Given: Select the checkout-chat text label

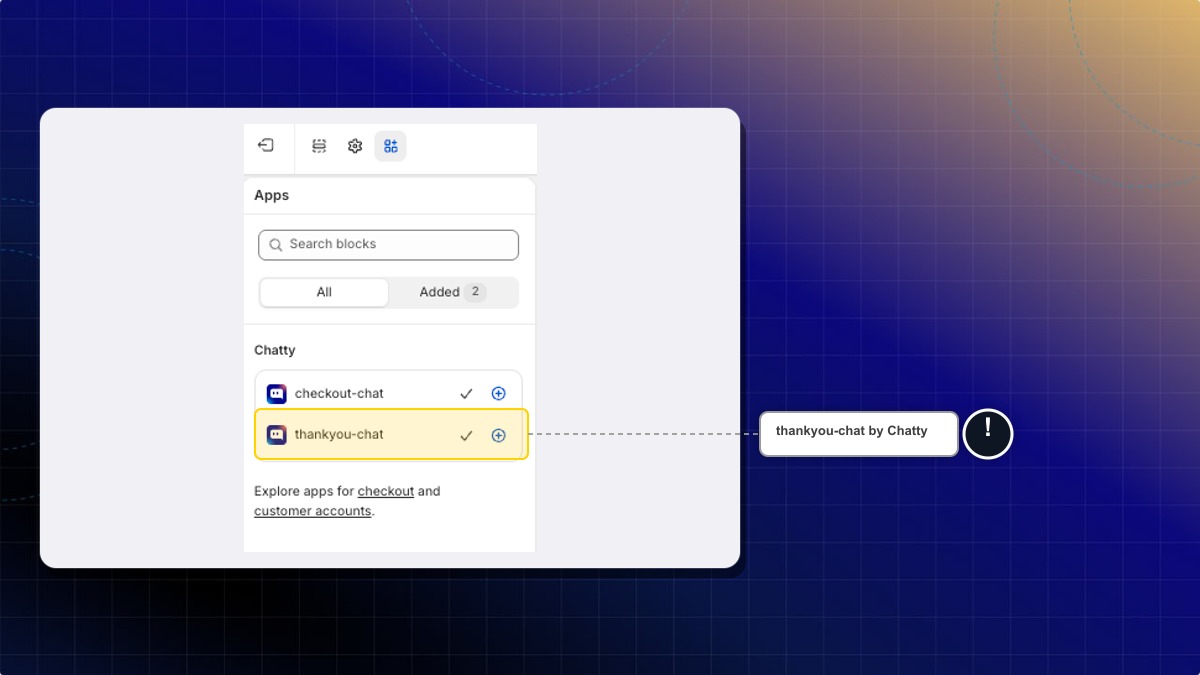Looking at the screenshot, I should pos(339,394).
